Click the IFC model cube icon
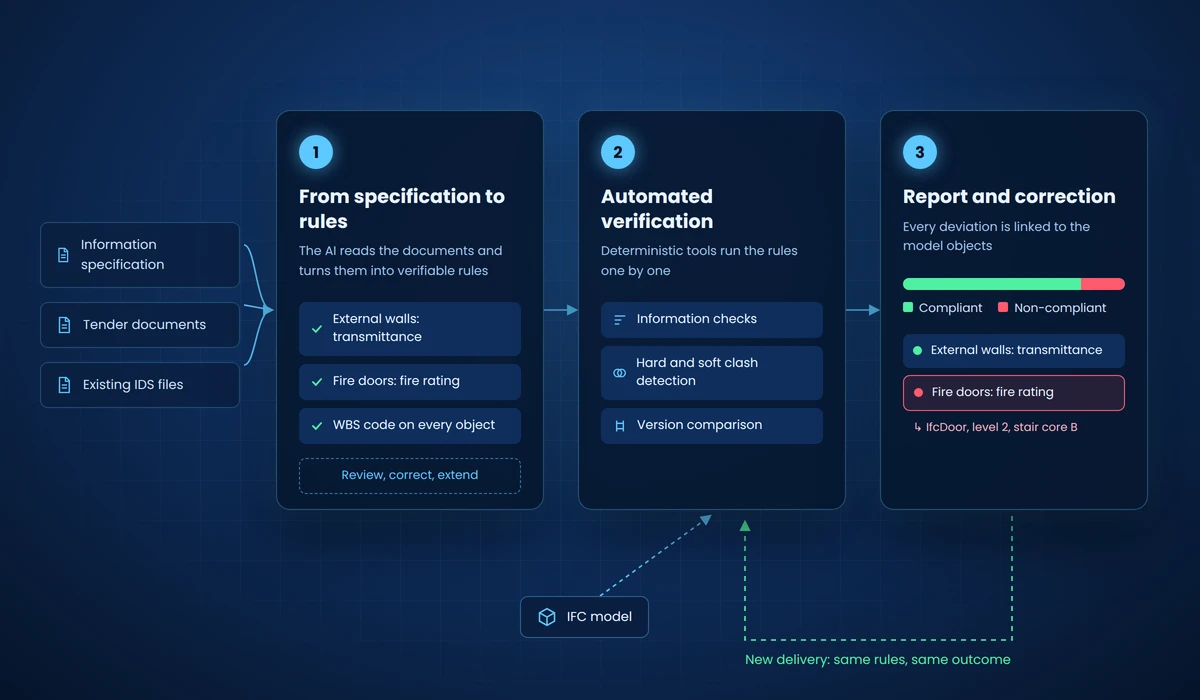 tap(547, 617)
